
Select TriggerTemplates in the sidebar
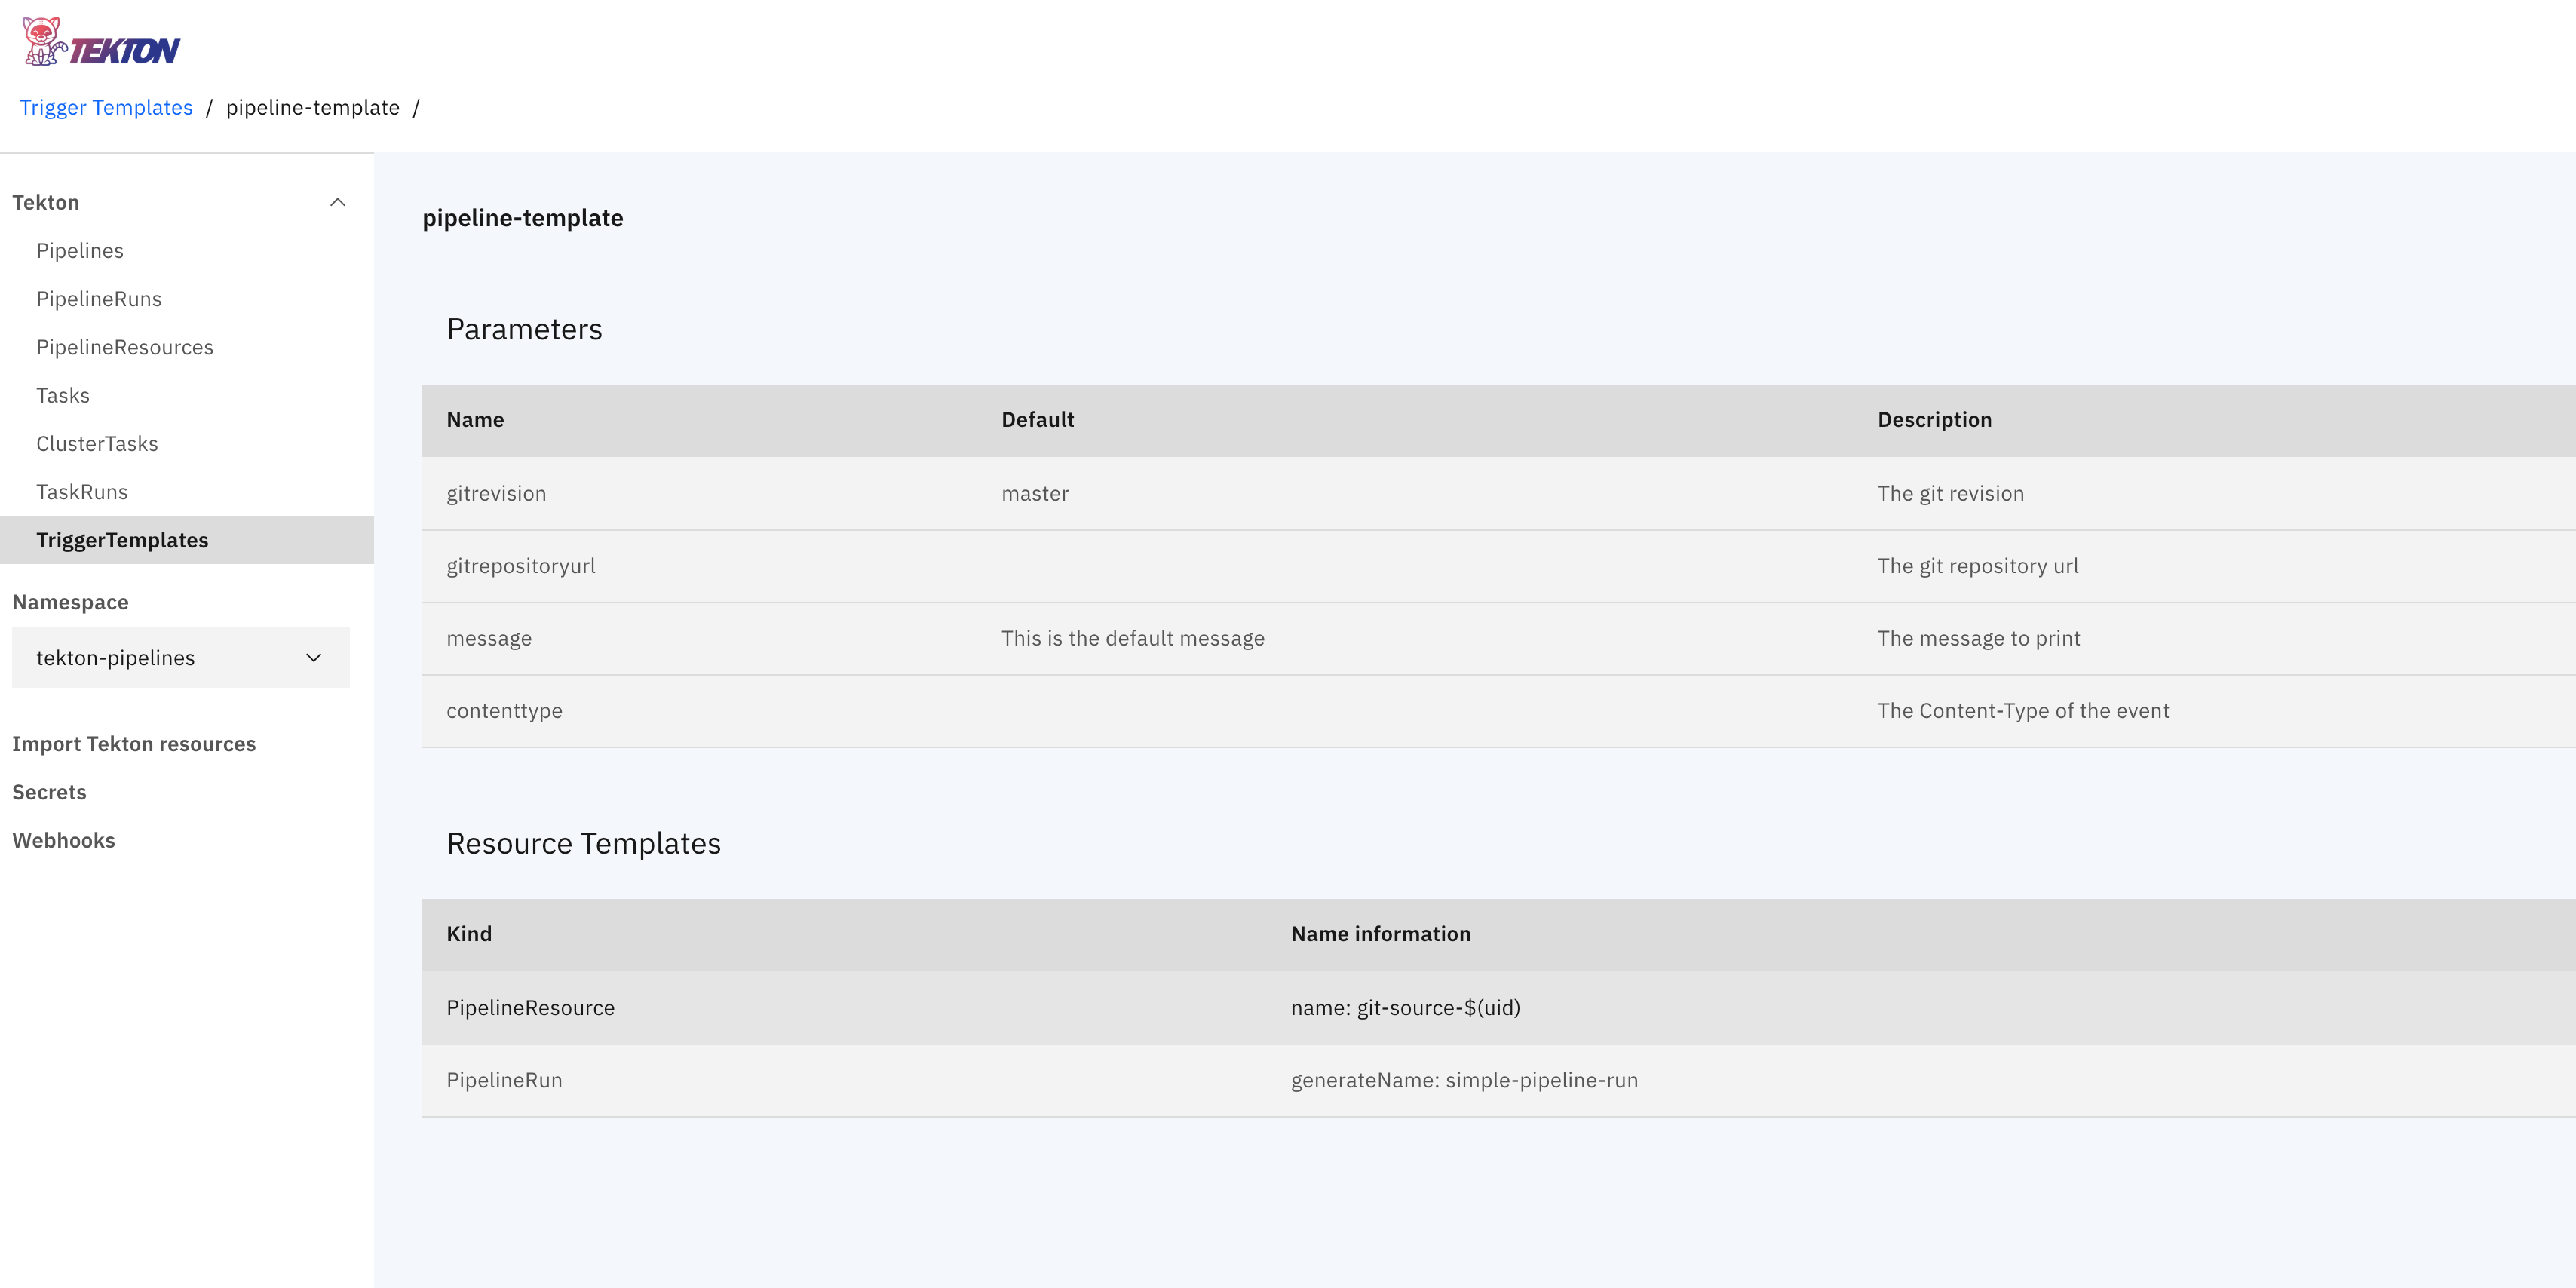187,540
